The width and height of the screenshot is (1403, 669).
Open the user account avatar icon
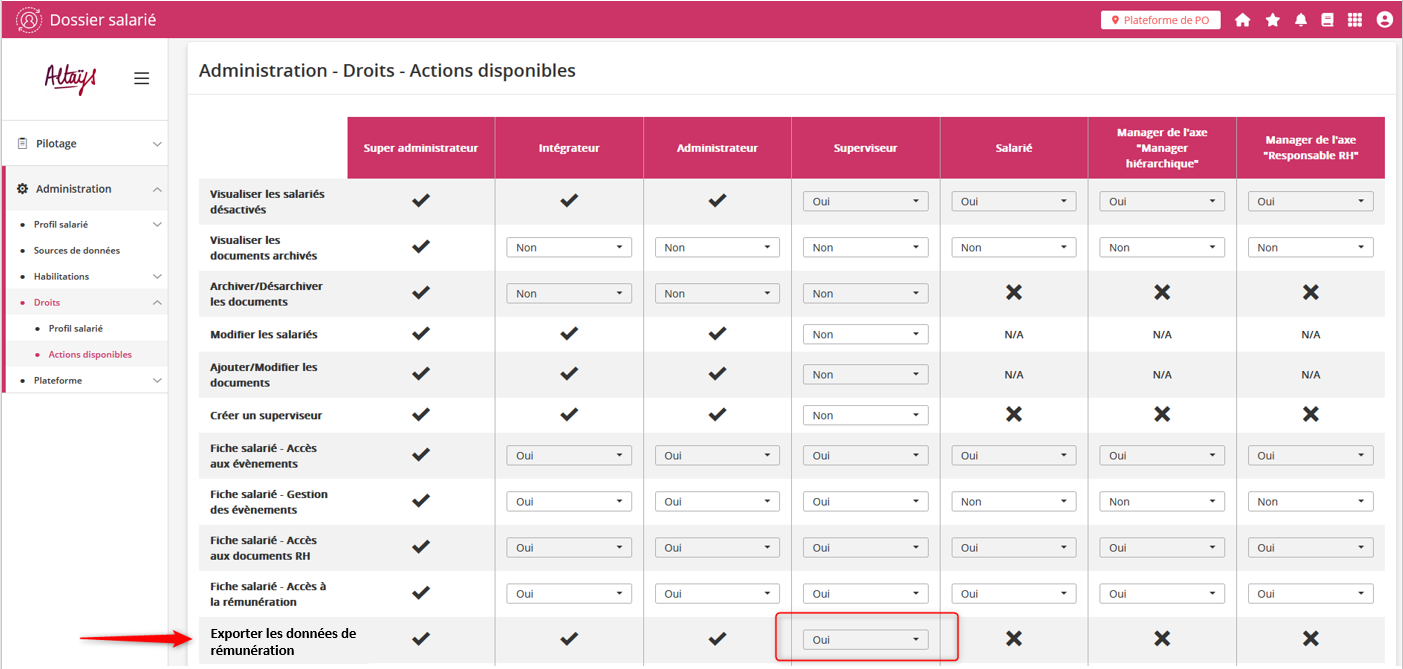pyautogui.click(x=1384, y=20)
